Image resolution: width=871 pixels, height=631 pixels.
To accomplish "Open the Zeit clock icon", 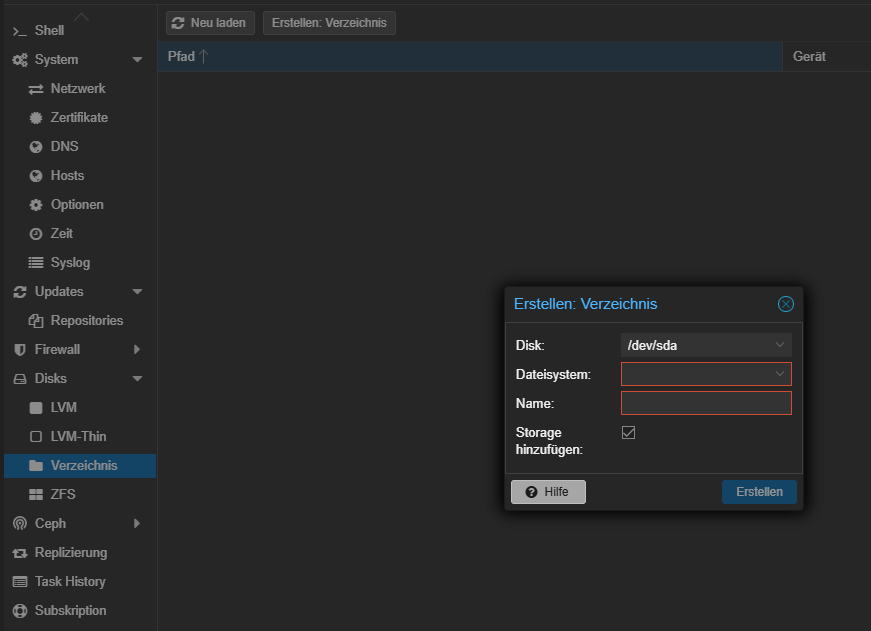I will [x=36, y=234].
